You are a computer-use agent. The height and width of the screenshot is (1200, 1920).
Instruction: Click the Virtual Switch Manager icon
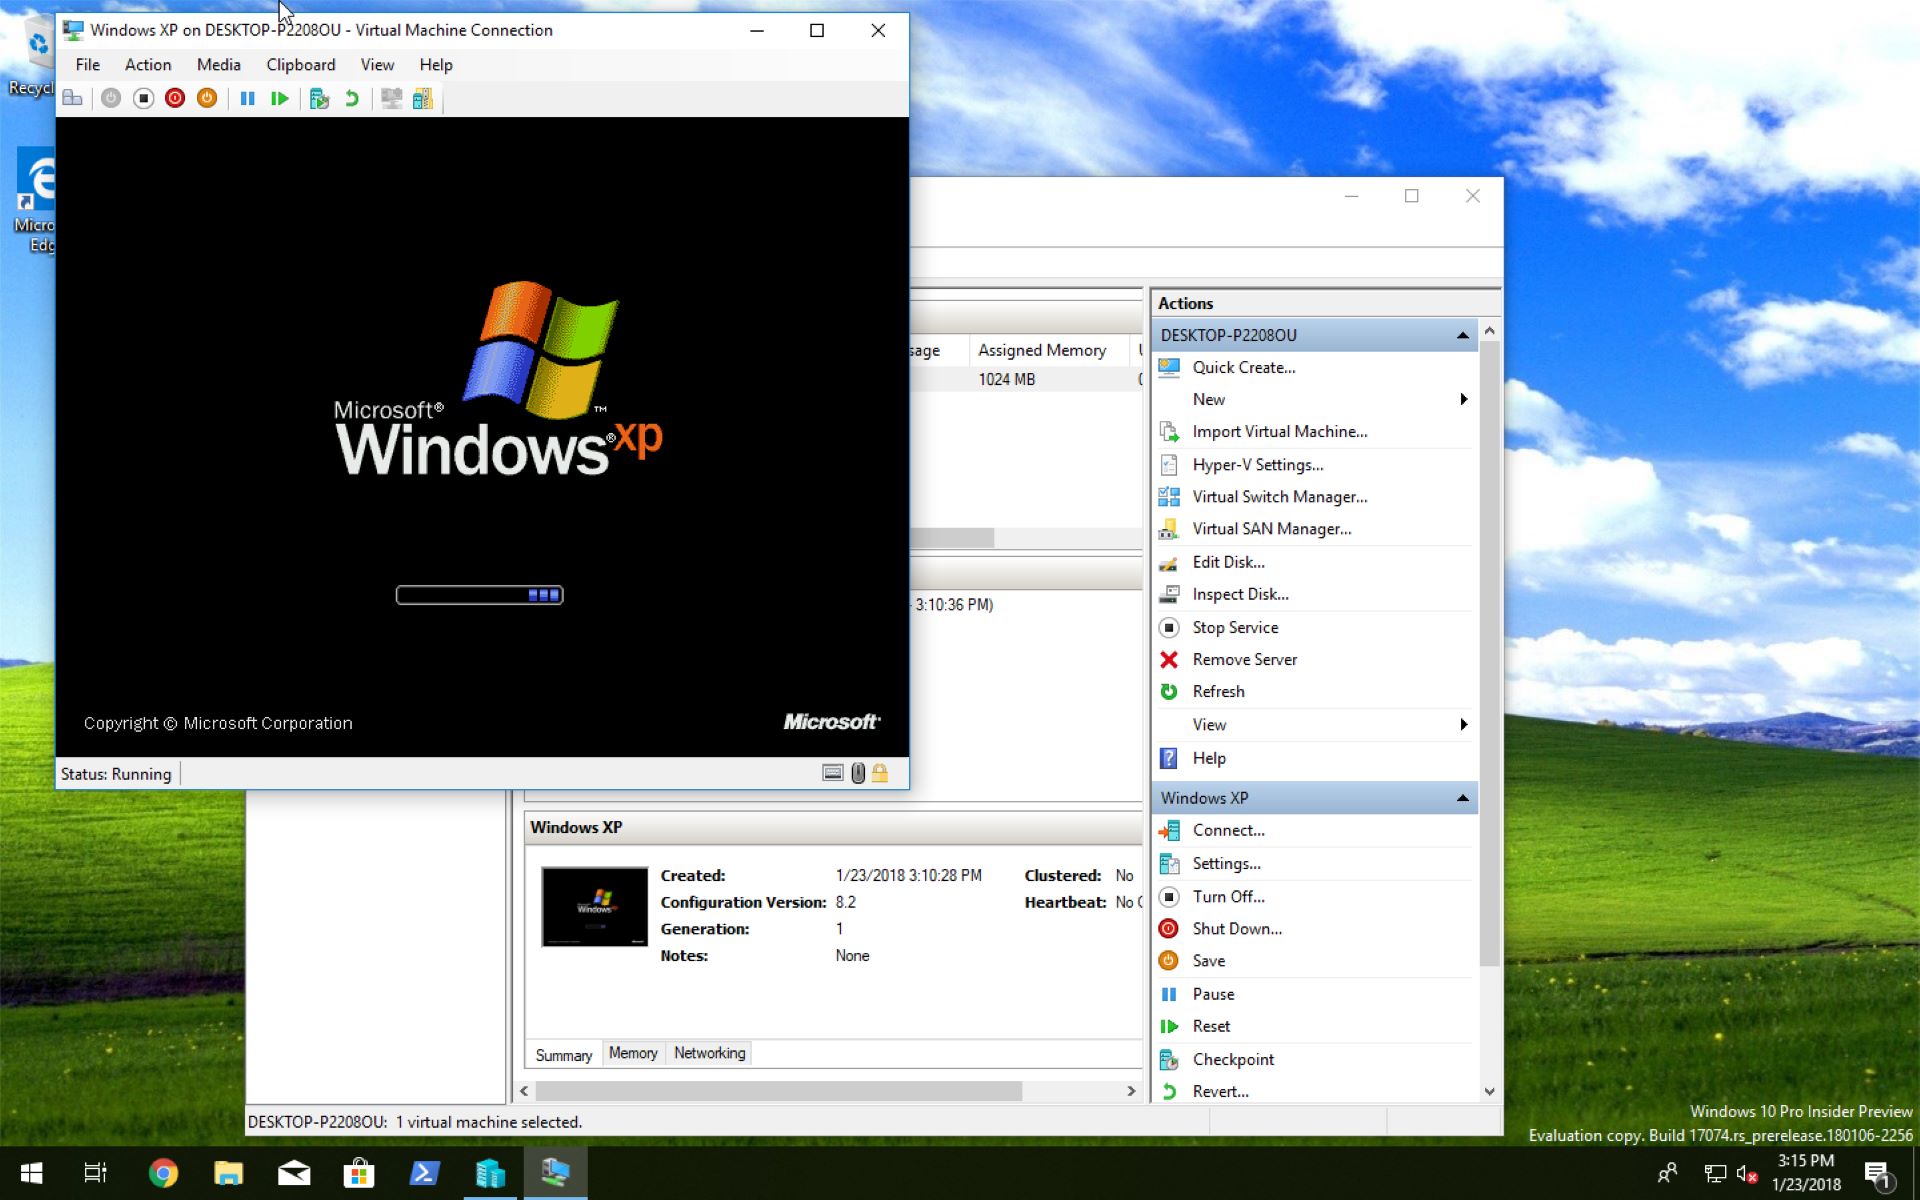(x=1169, y=496)
